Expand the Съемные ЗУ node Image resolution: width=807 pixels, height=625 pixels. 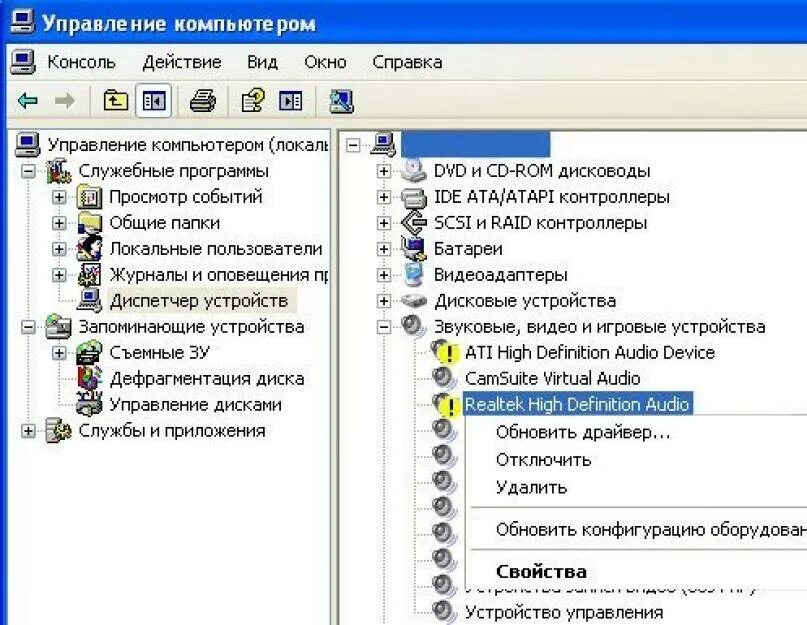[59, 353]
